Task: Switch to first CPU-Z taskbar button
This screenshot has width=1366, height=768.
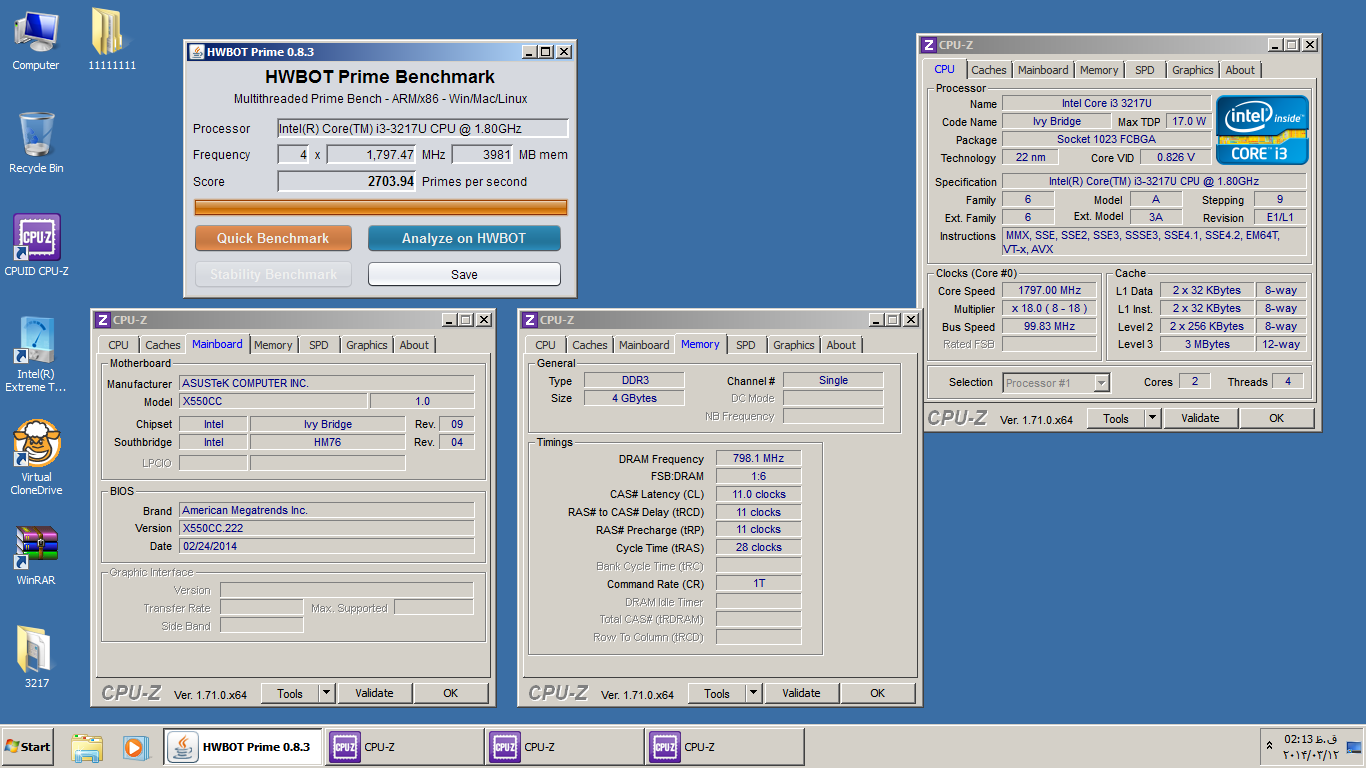Action: click(405, 747)
